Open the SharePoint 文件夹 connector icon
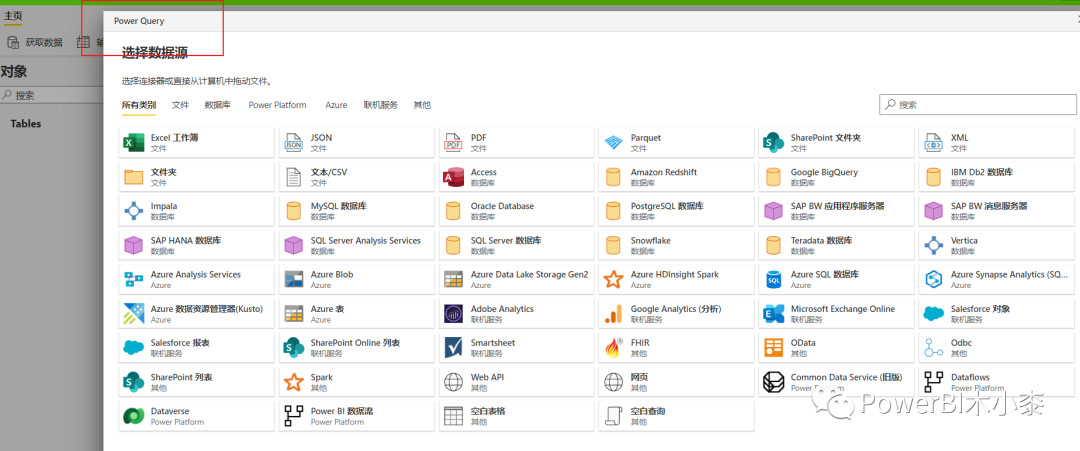 [773, 143]
